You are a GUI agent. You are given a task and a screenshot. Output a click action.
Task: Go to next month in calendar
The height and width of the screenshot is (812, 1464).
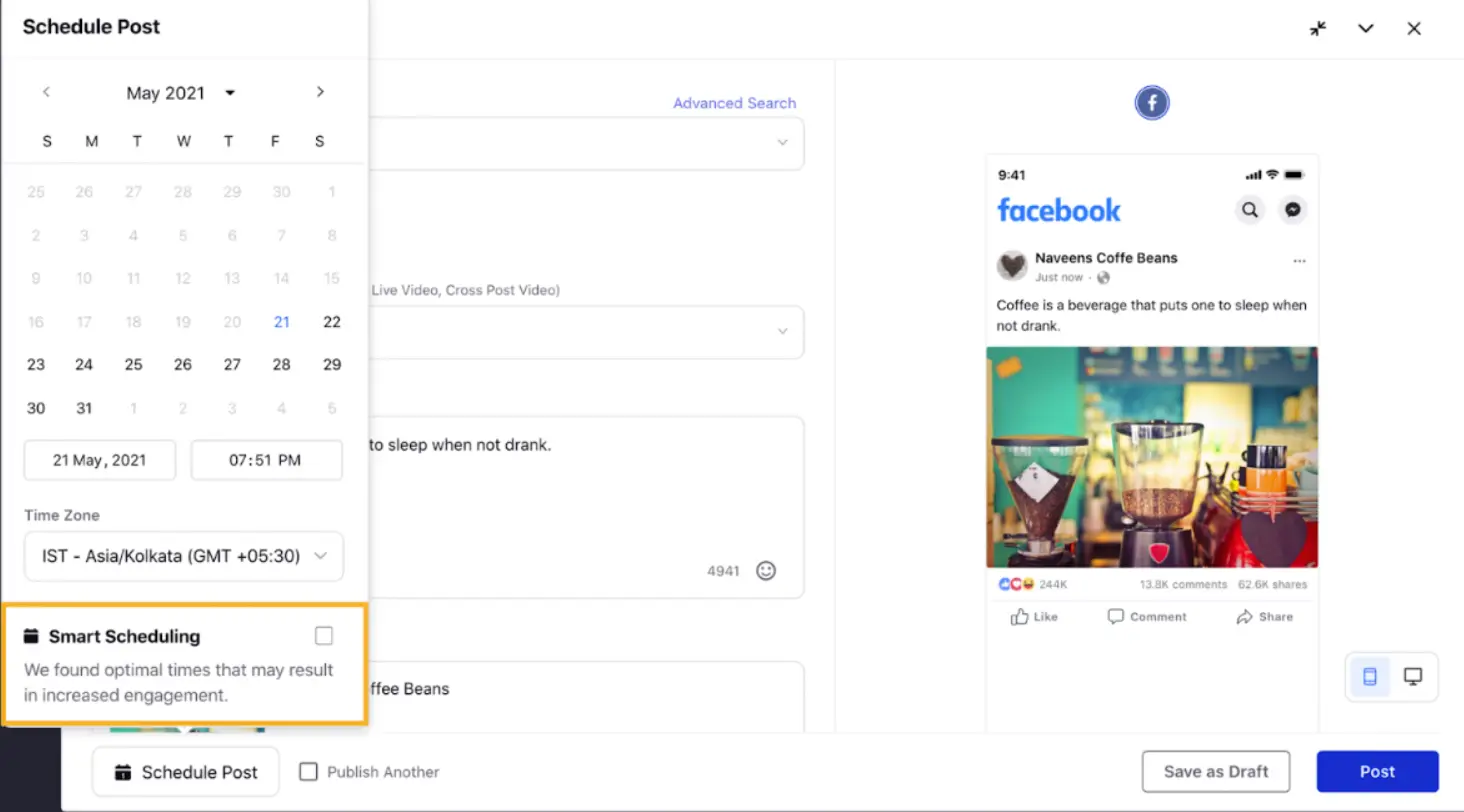[x=320, y=92]
